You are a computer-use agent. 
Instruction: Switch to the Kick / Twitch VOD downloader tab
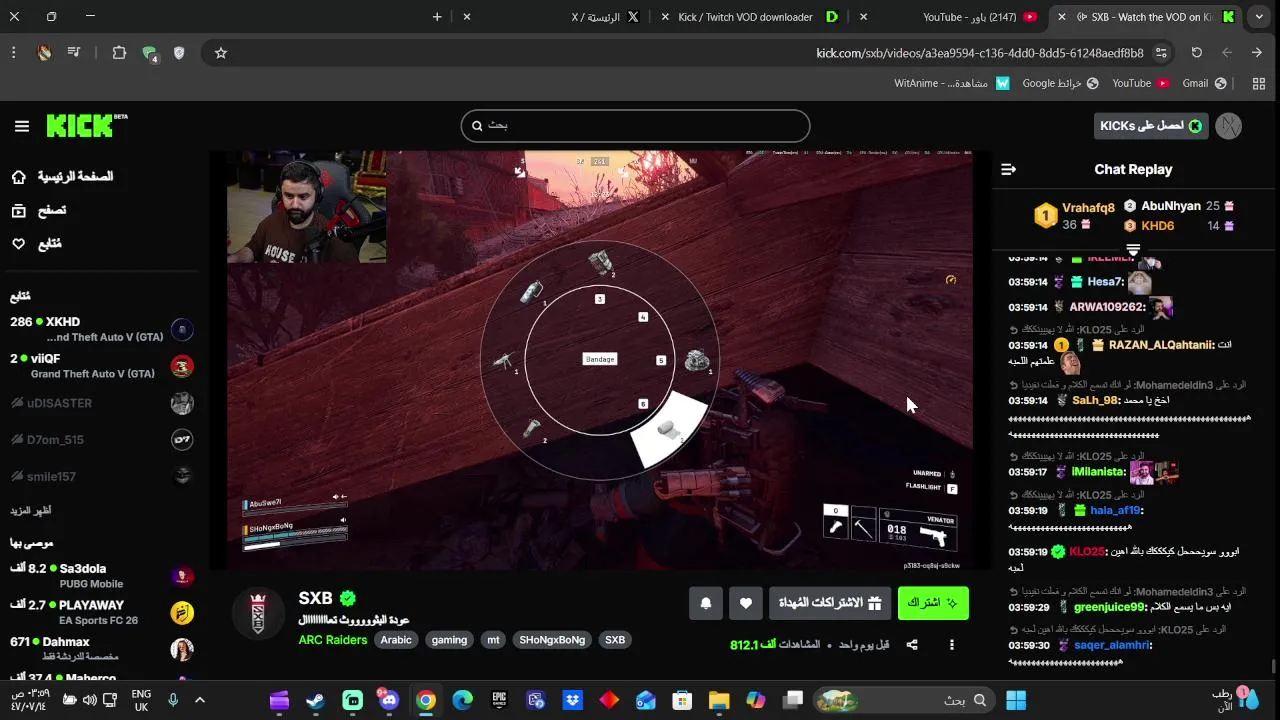[x=757, y=17]
